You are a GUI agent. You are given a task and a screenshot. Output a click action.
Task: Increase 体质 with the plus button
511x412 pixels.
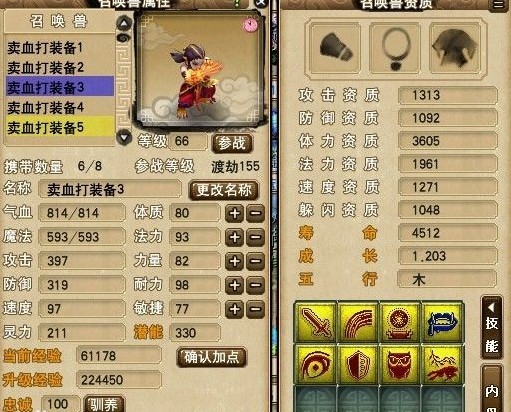[235, 213]
